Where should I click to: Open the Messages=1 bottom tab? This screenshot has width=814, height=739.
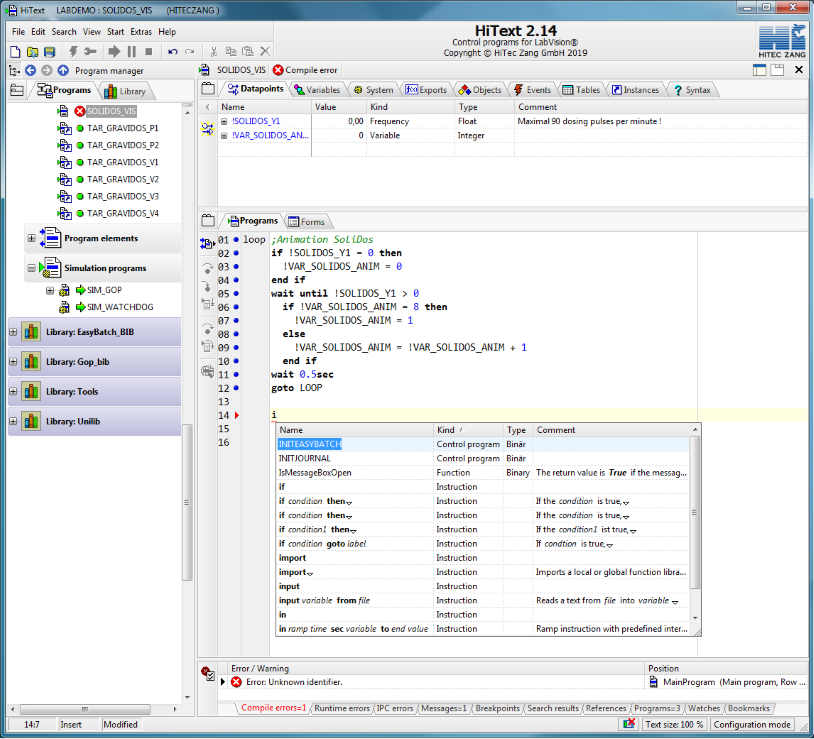tap(443, 708)
